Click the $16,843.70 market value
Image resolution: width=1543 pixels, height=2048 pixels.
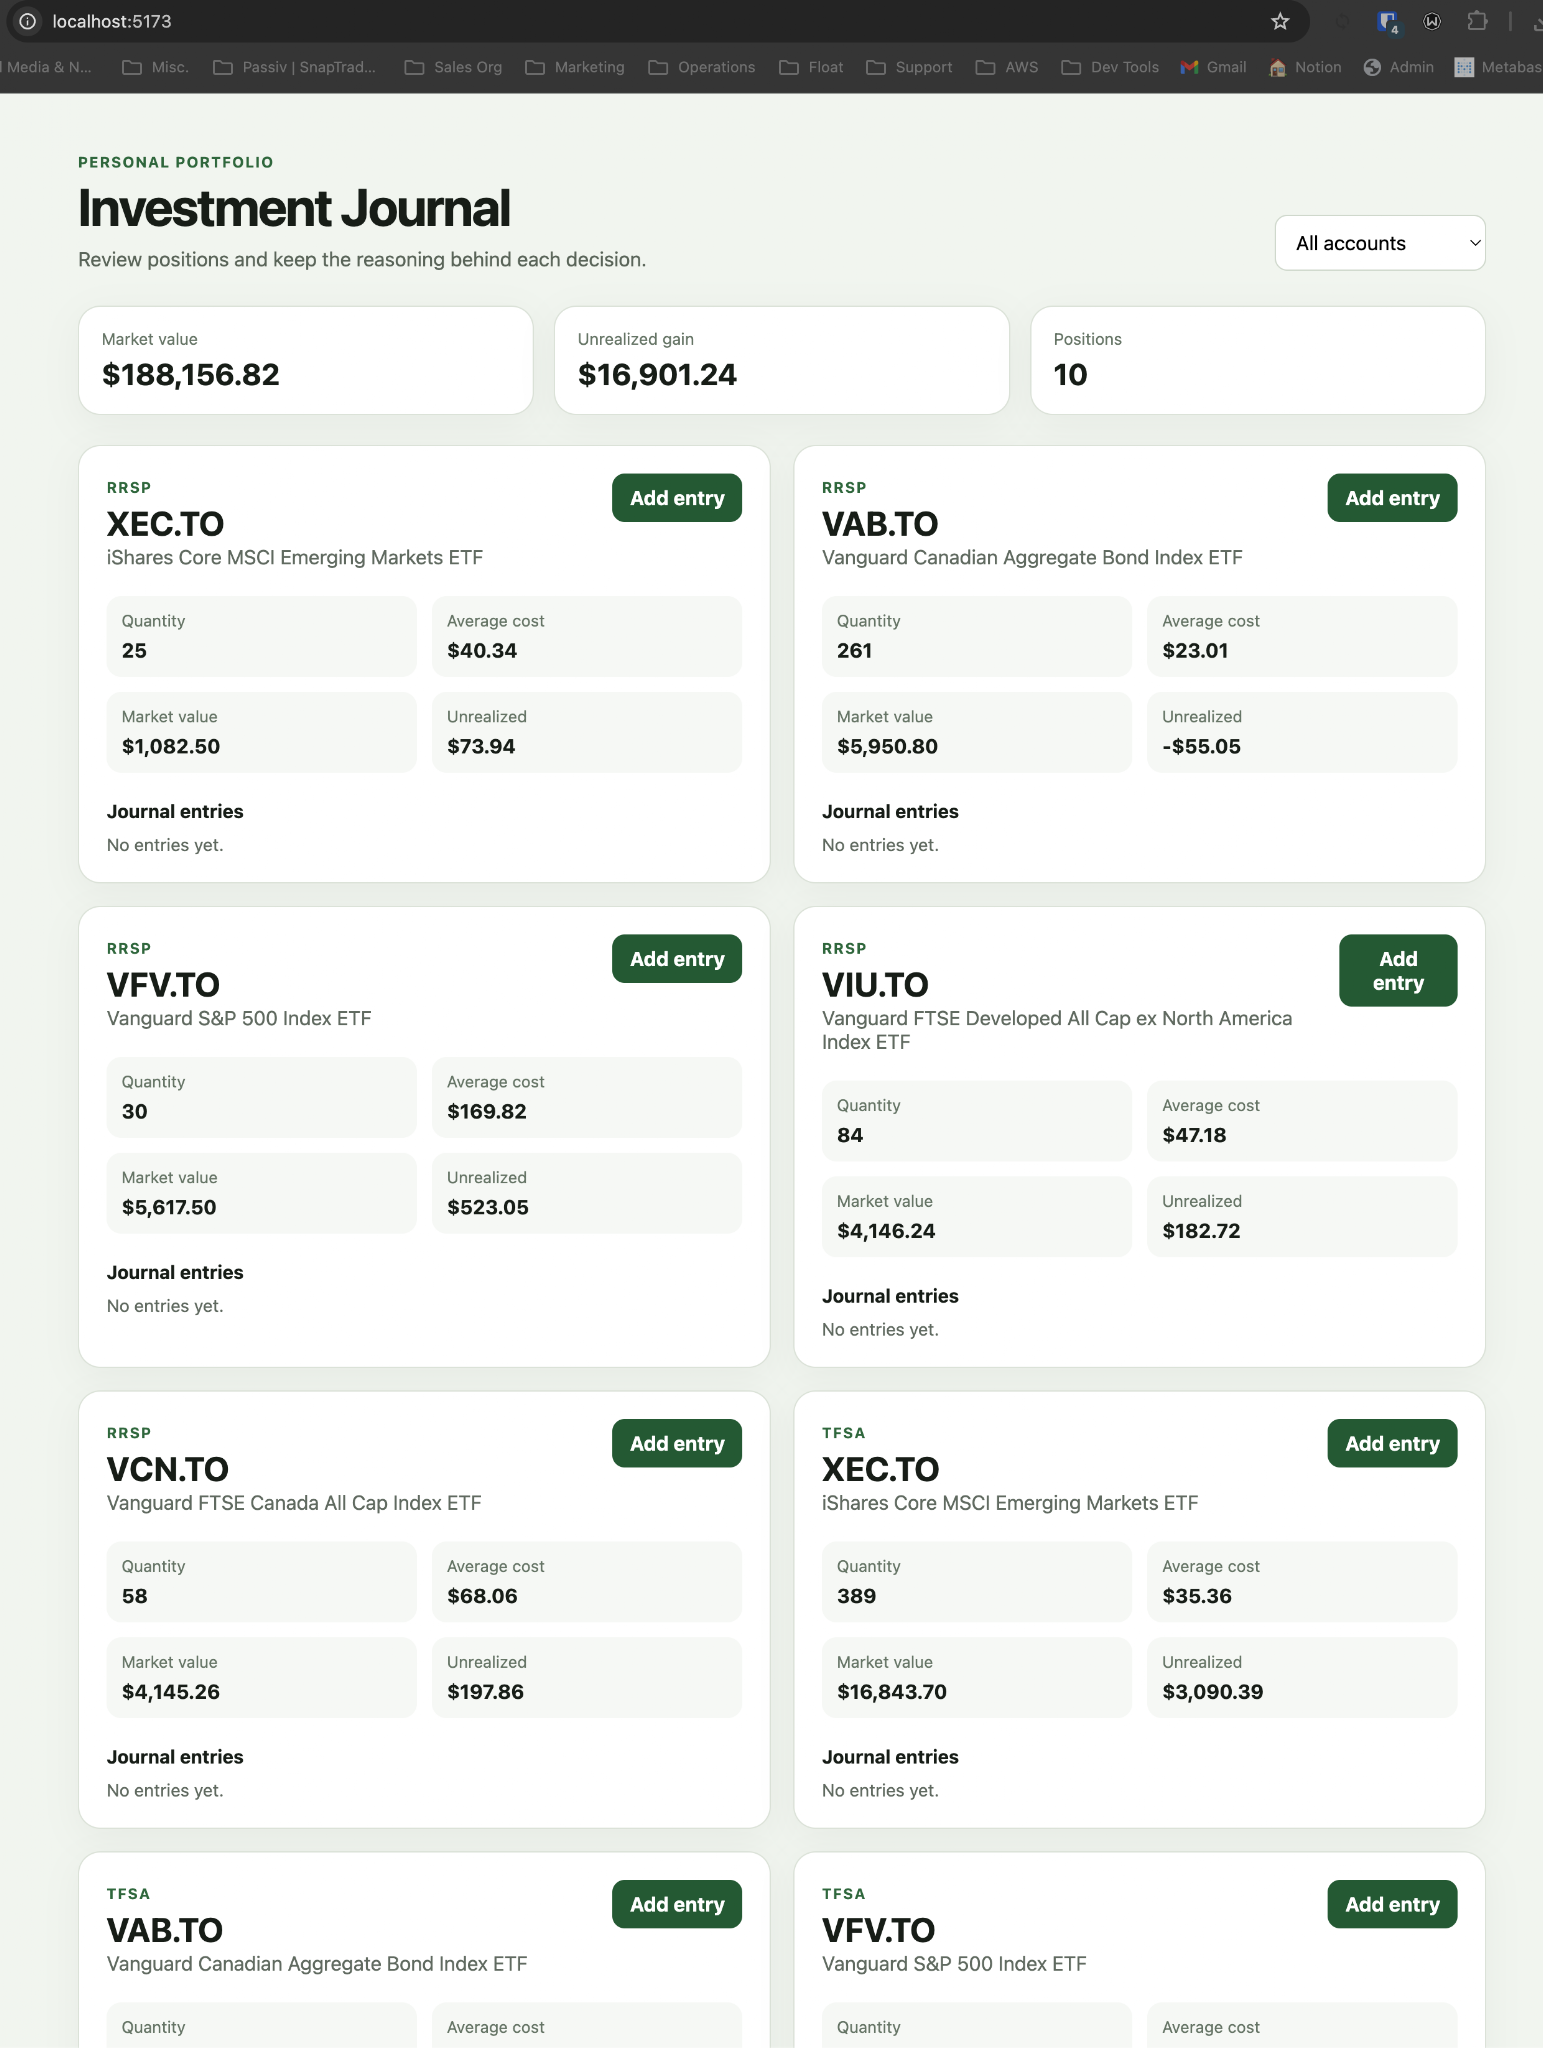tap(892, 1692)
